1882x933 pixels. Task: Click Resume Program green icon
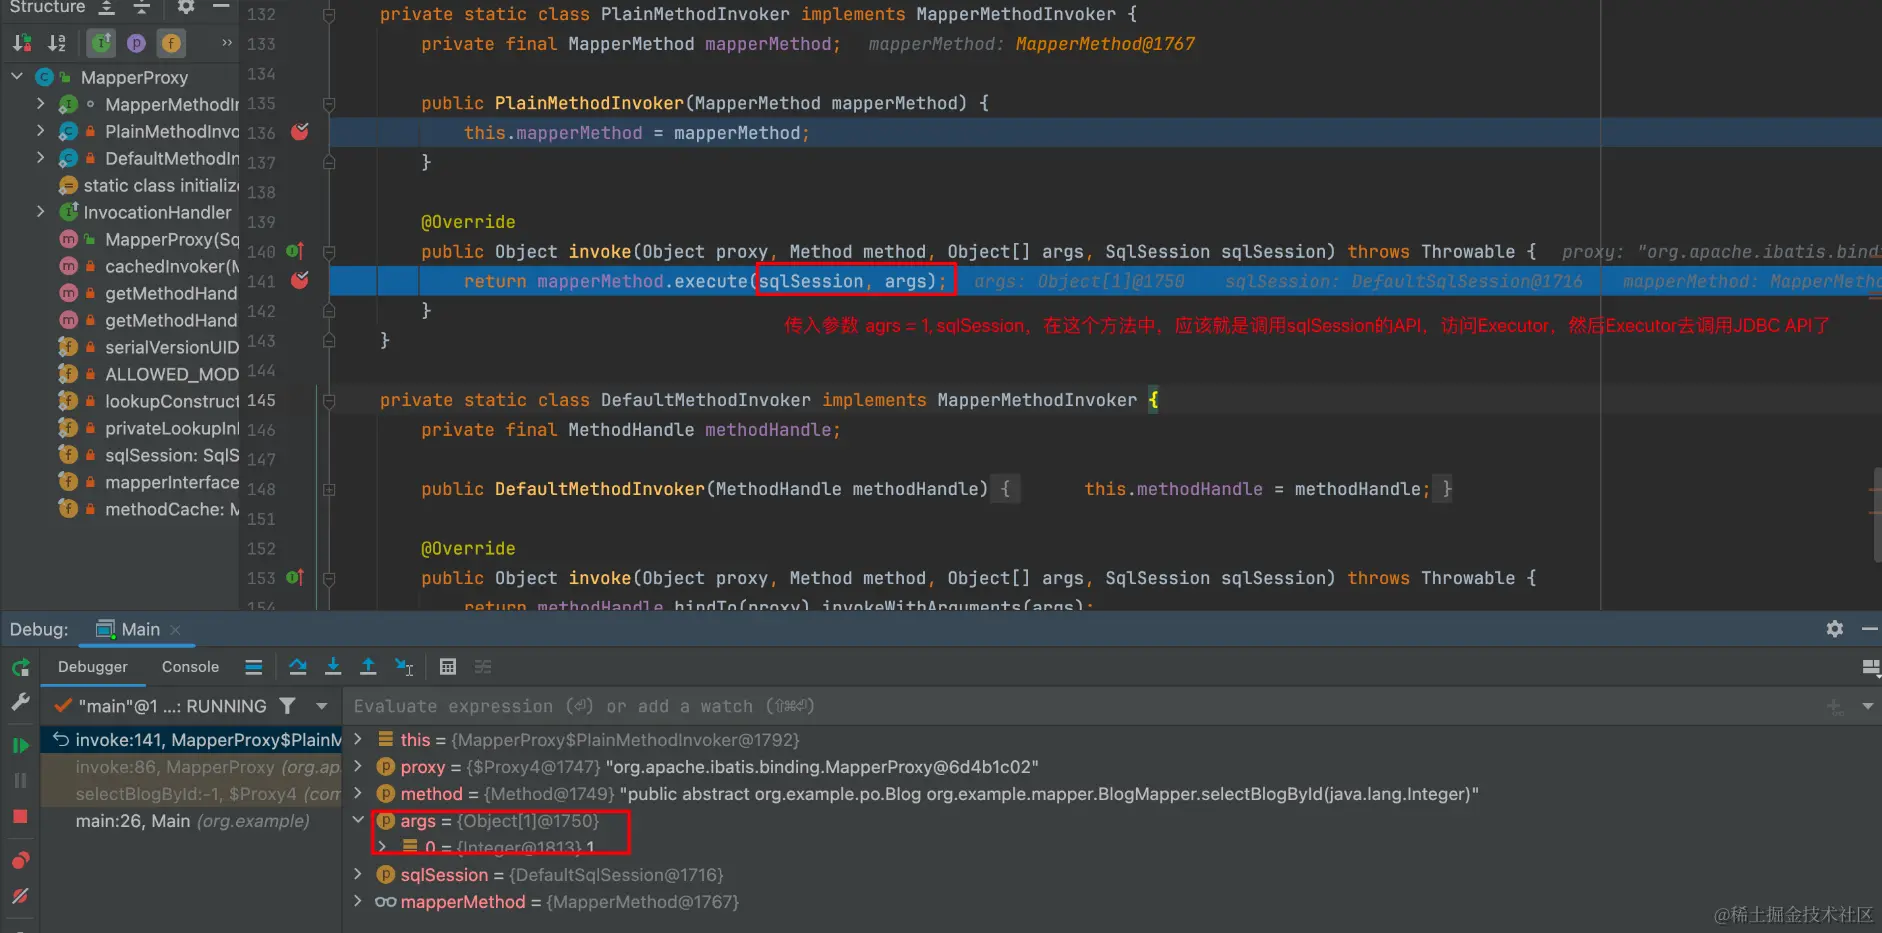coord(20,745)
